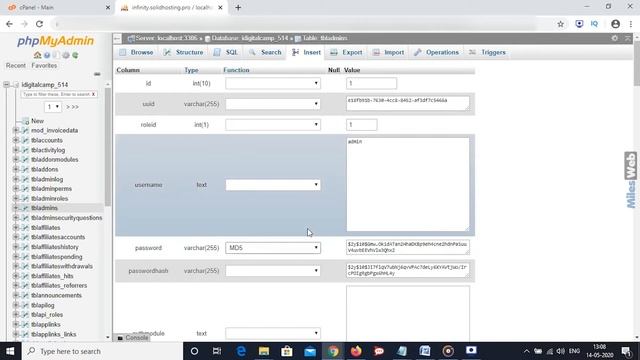
Task: Open Microsoft Edge from the taskbar
Action: point(241,351)
